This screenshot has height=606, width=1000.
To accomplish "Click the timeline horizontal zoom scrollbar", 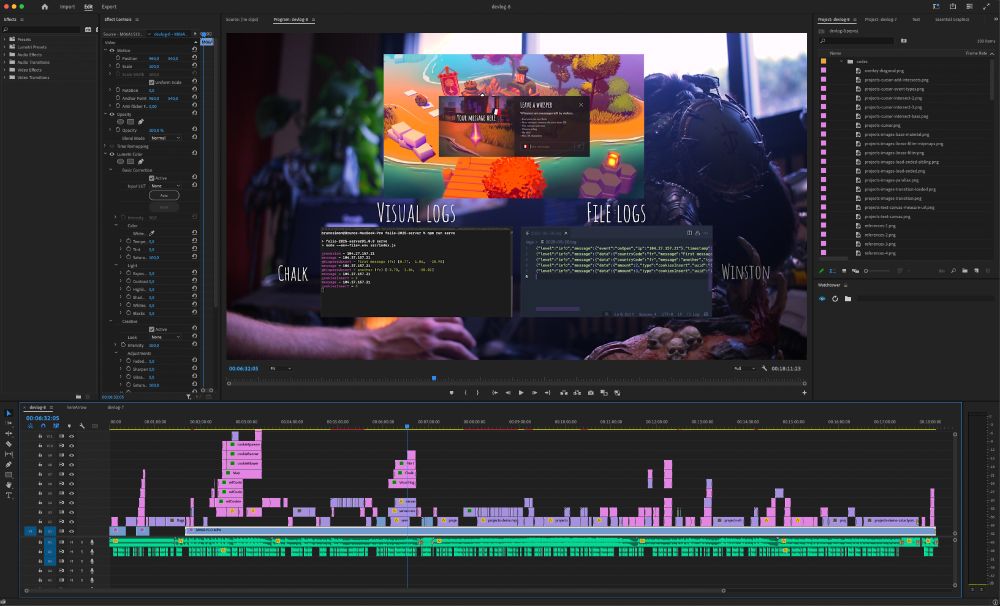I will coord(375,591).
